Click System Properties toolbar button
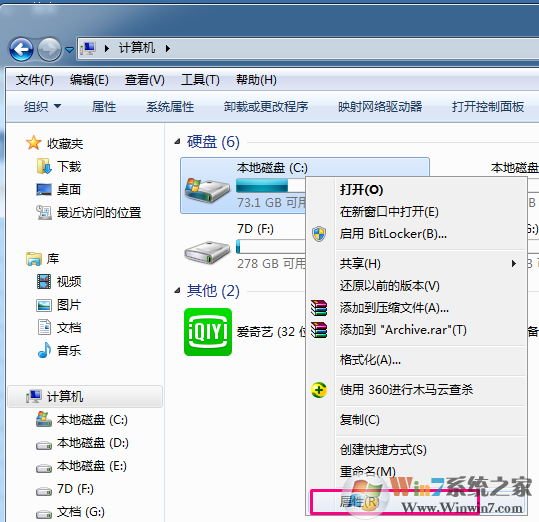Screen dimensions: 539x522 [170, 107]
